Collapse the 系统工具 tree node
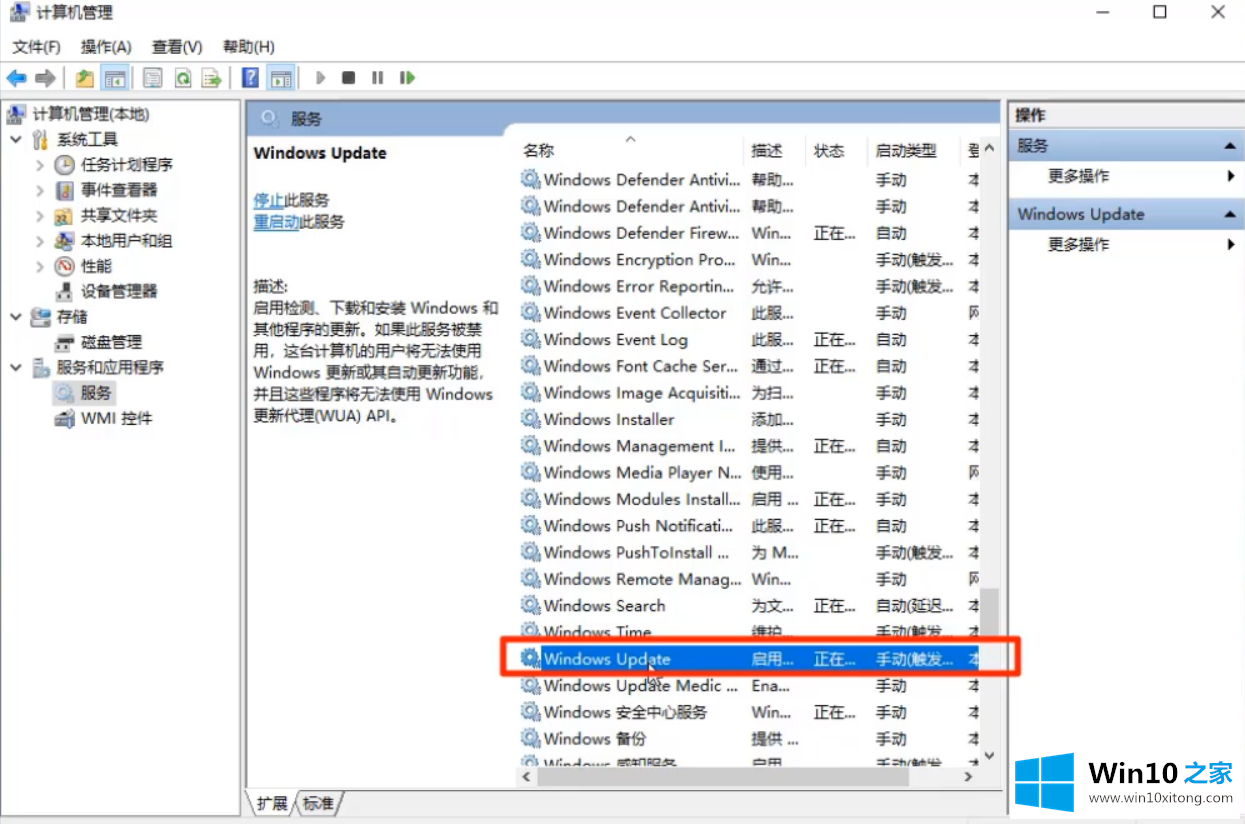Image resolution: width=1245 pixels, height=824 pixels. 16,139
